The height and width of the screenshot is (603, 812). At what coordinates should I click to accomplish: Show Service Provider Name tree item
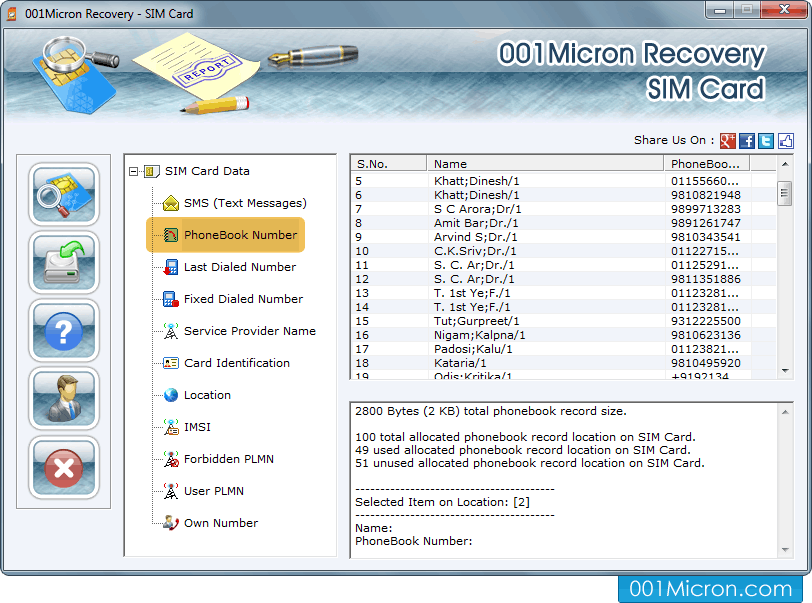250,331
